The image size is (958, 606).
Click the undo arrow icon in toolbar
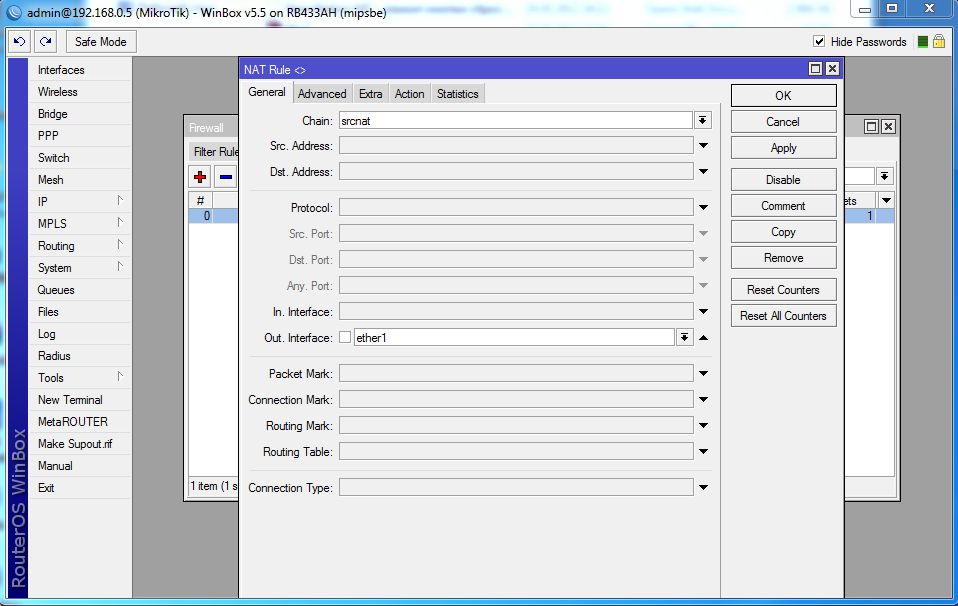coord(19,42)
